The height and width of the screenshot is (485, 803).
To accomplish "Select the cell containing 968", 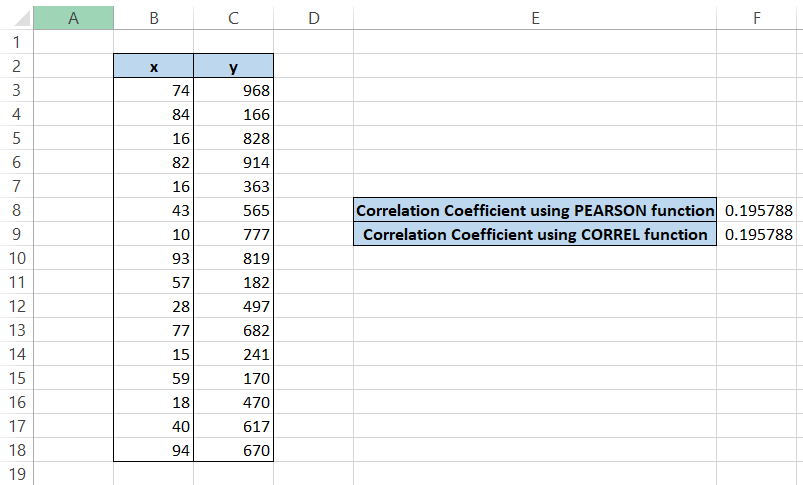I will (x=233, y=90).
